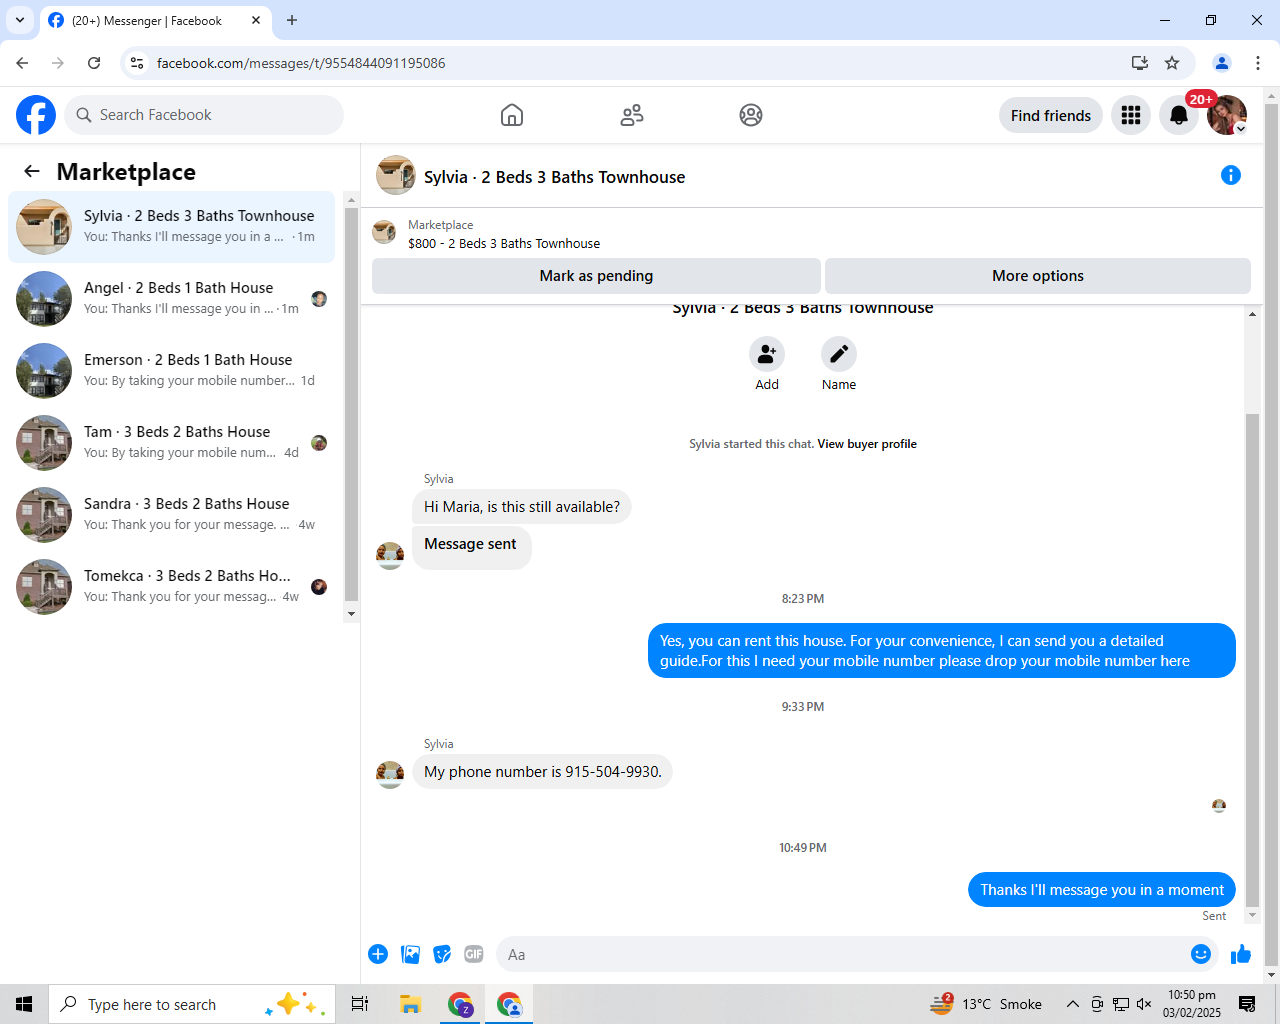View site information icon in address bar

[137, 63]
